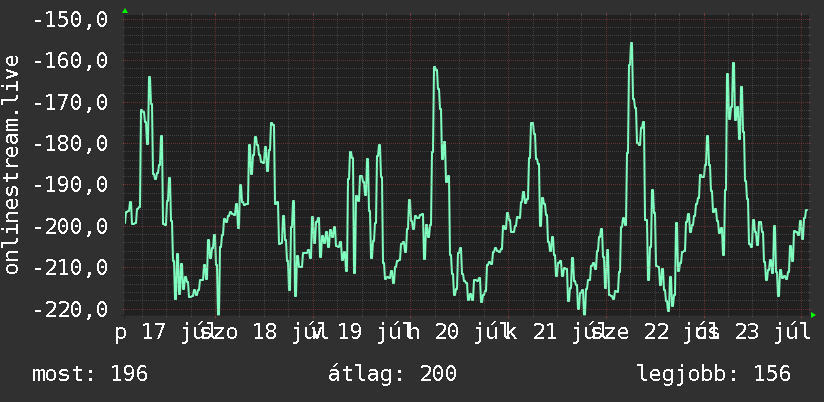Click the -200,0 y-axis label
This screenshot has width=824, height=402.
(x=70, y=226)
